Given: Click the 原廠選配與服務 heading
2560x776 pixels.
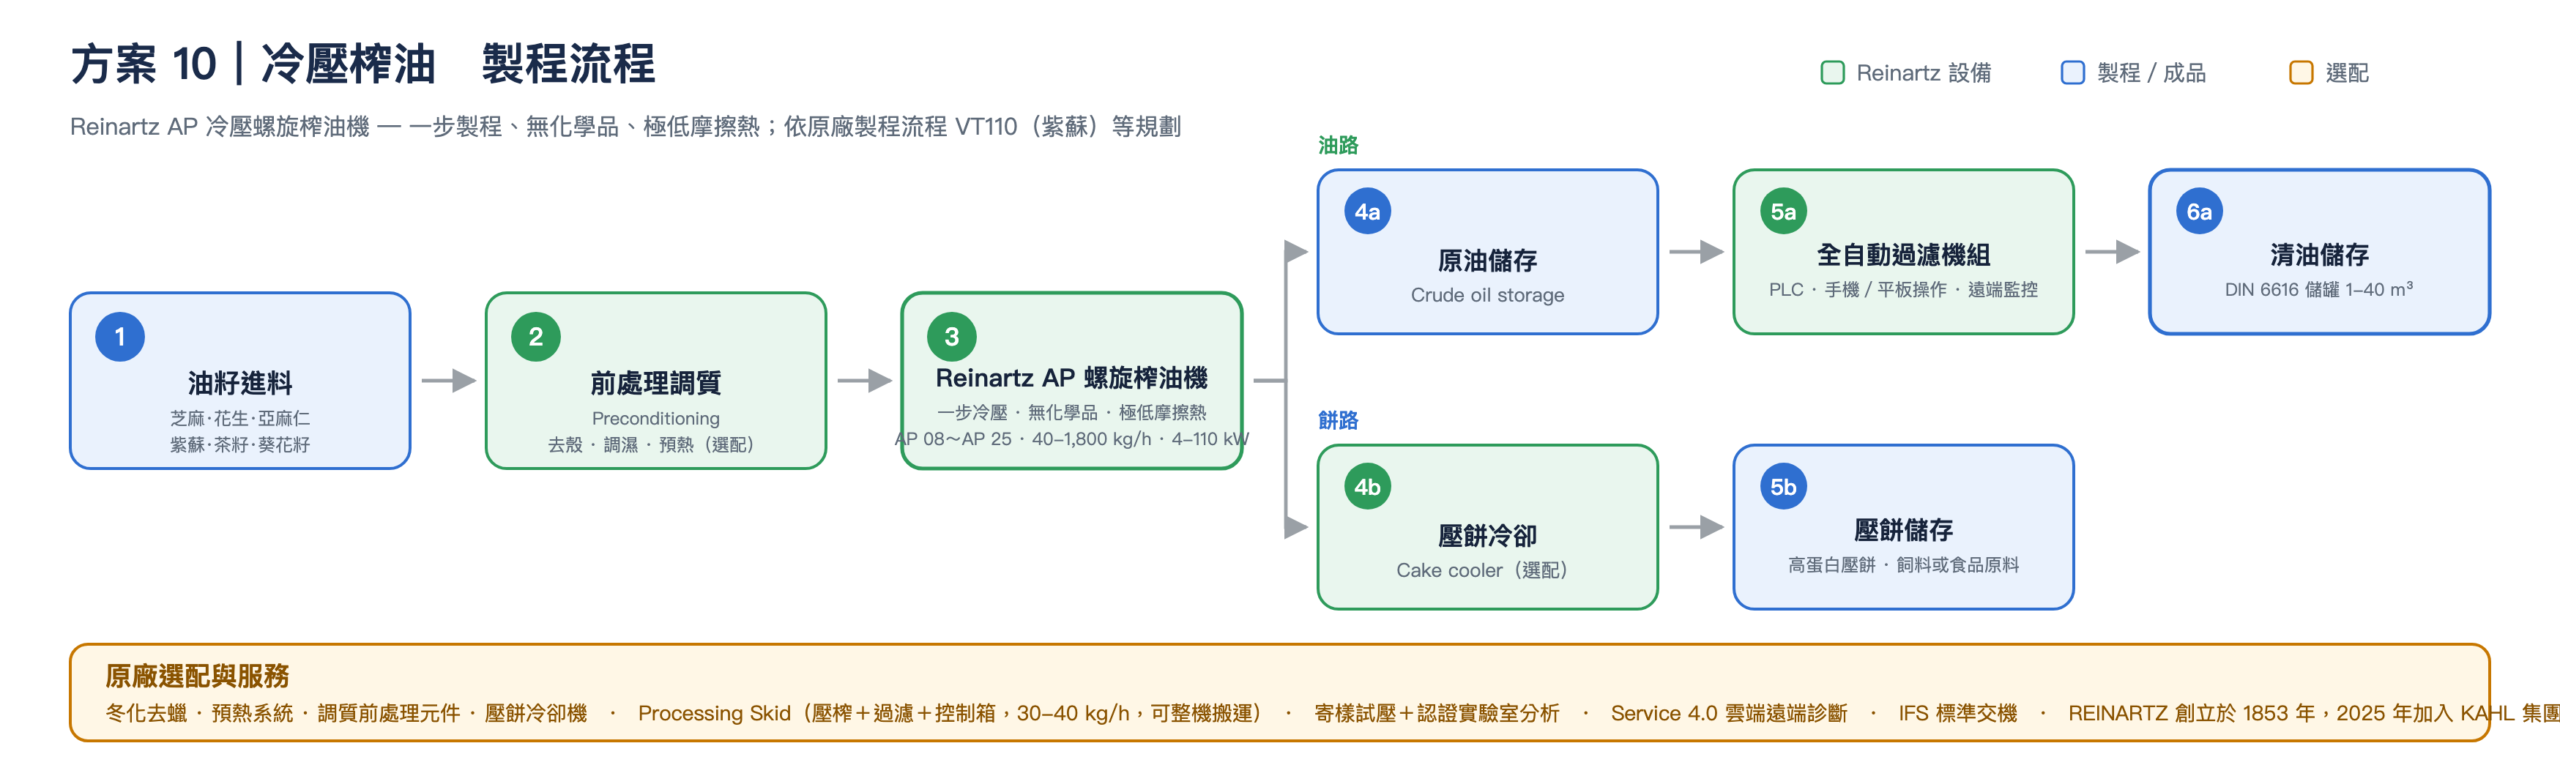Looking at the screenshot, I should pyautogui.click(x=197, y=676).
